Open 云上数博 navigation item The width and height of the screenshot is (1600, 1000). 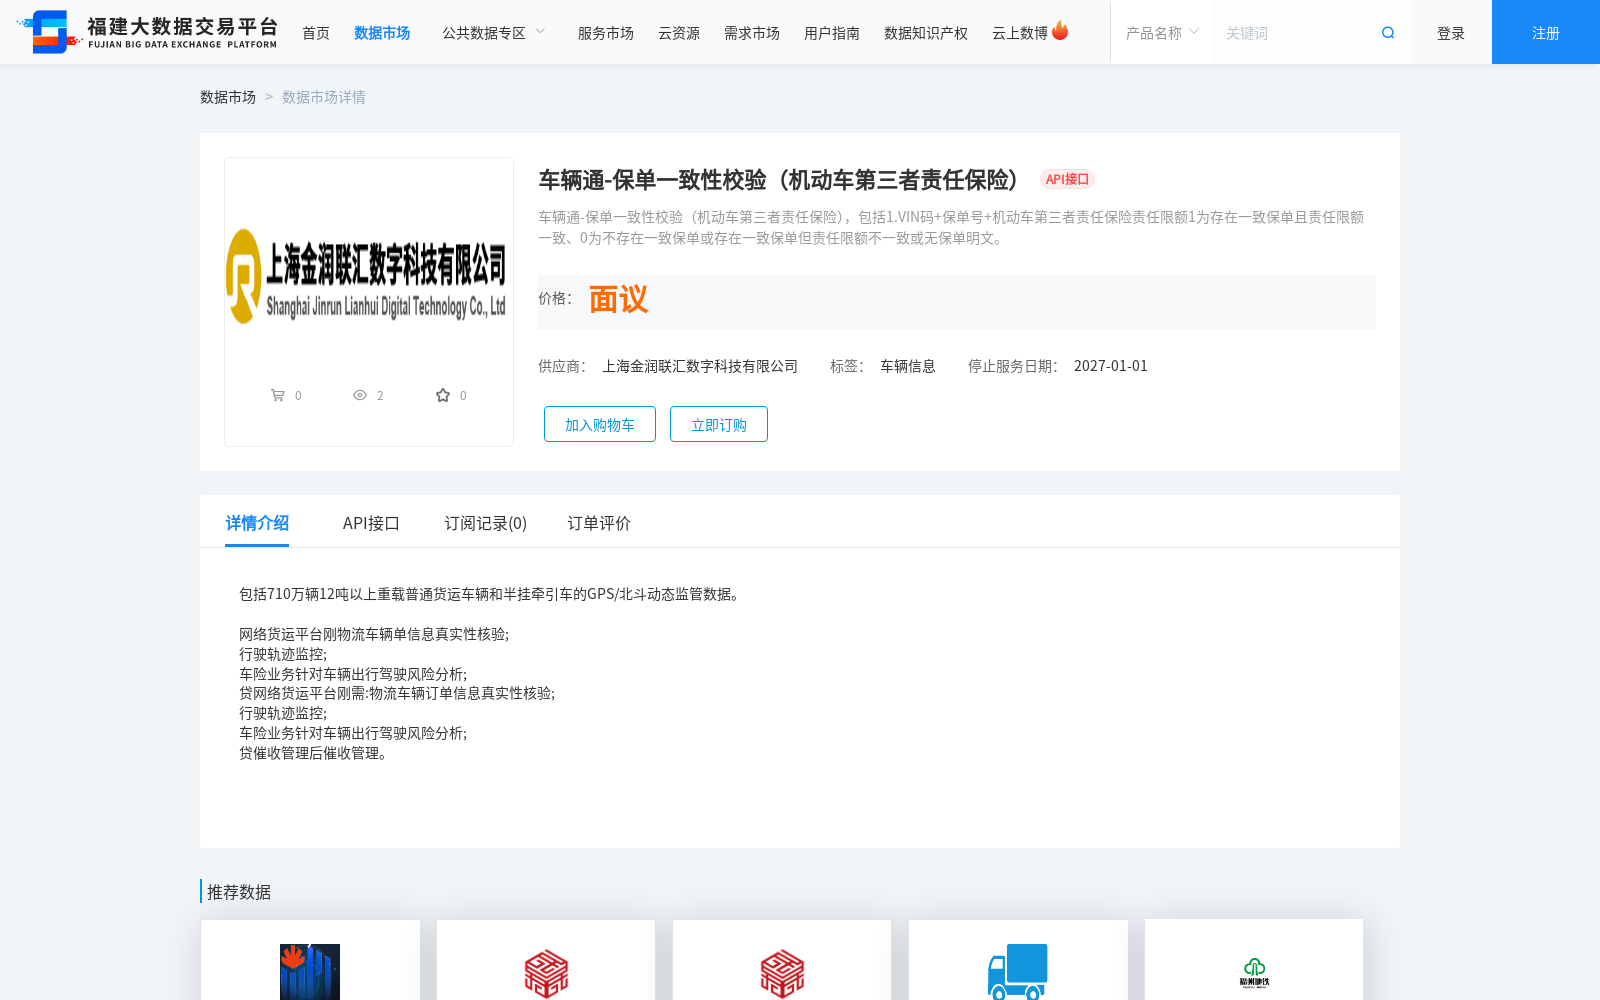point(1020,33)
